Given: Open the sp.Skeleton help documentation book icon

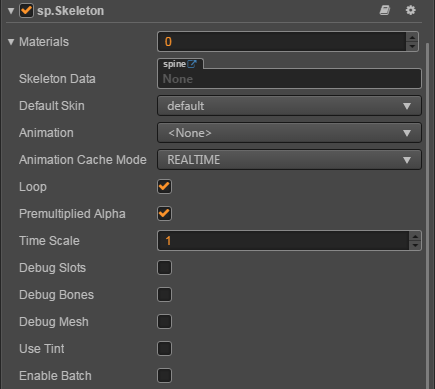Looking at the screenshot, I should (385, 10).
